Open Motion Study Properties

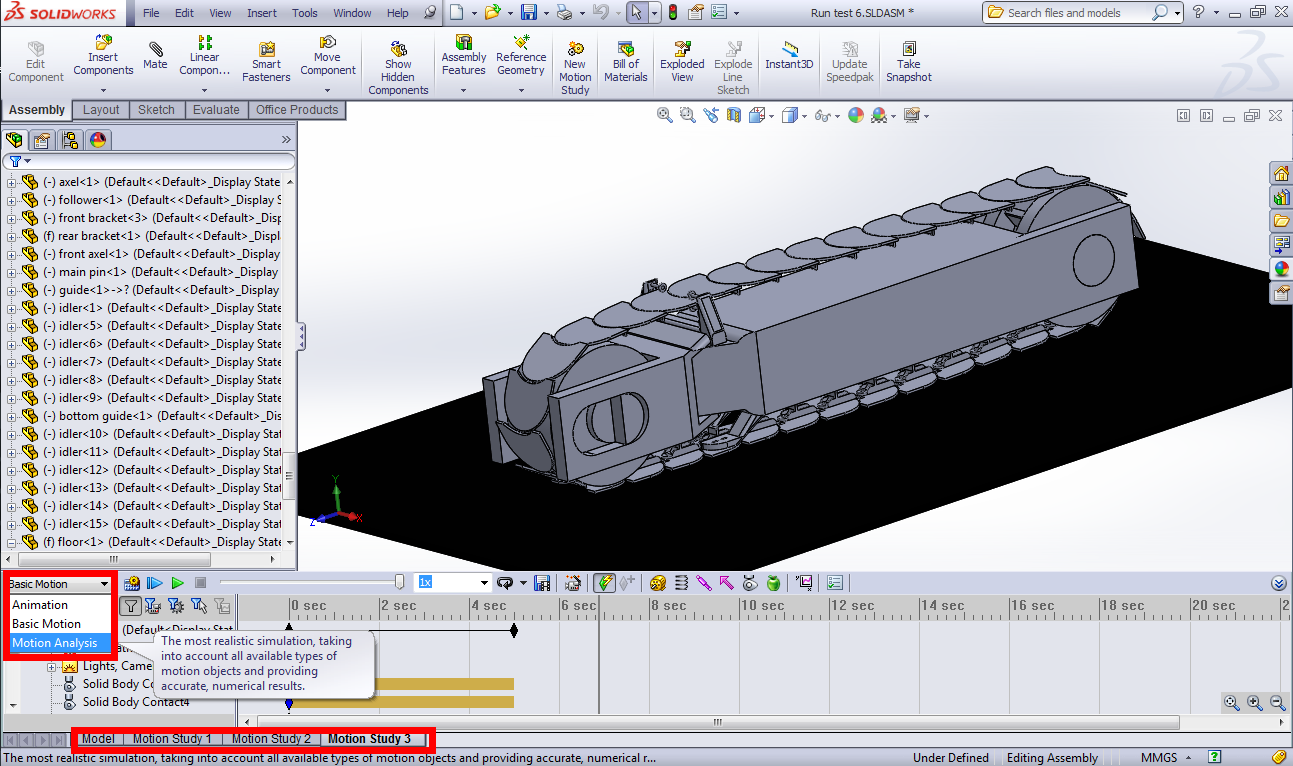point(835,583)
